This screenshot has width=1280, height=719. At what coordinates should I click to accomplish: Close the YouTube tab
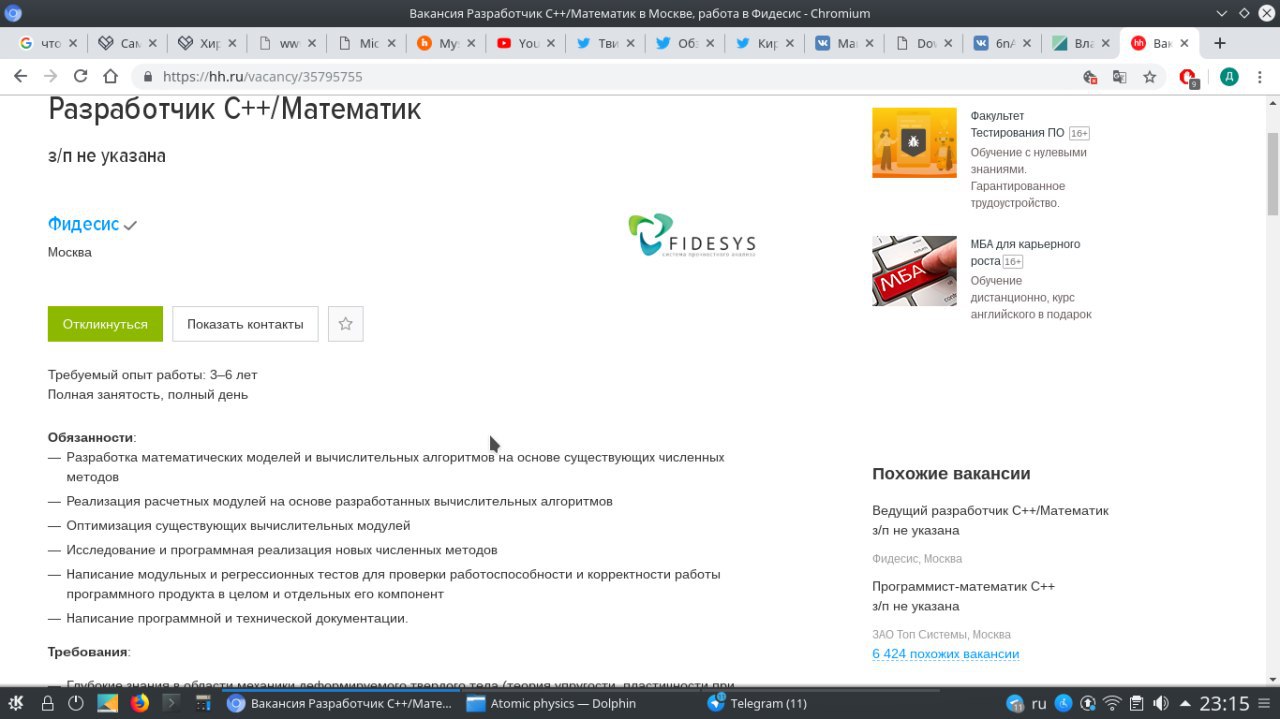click(x=552, y=43)
